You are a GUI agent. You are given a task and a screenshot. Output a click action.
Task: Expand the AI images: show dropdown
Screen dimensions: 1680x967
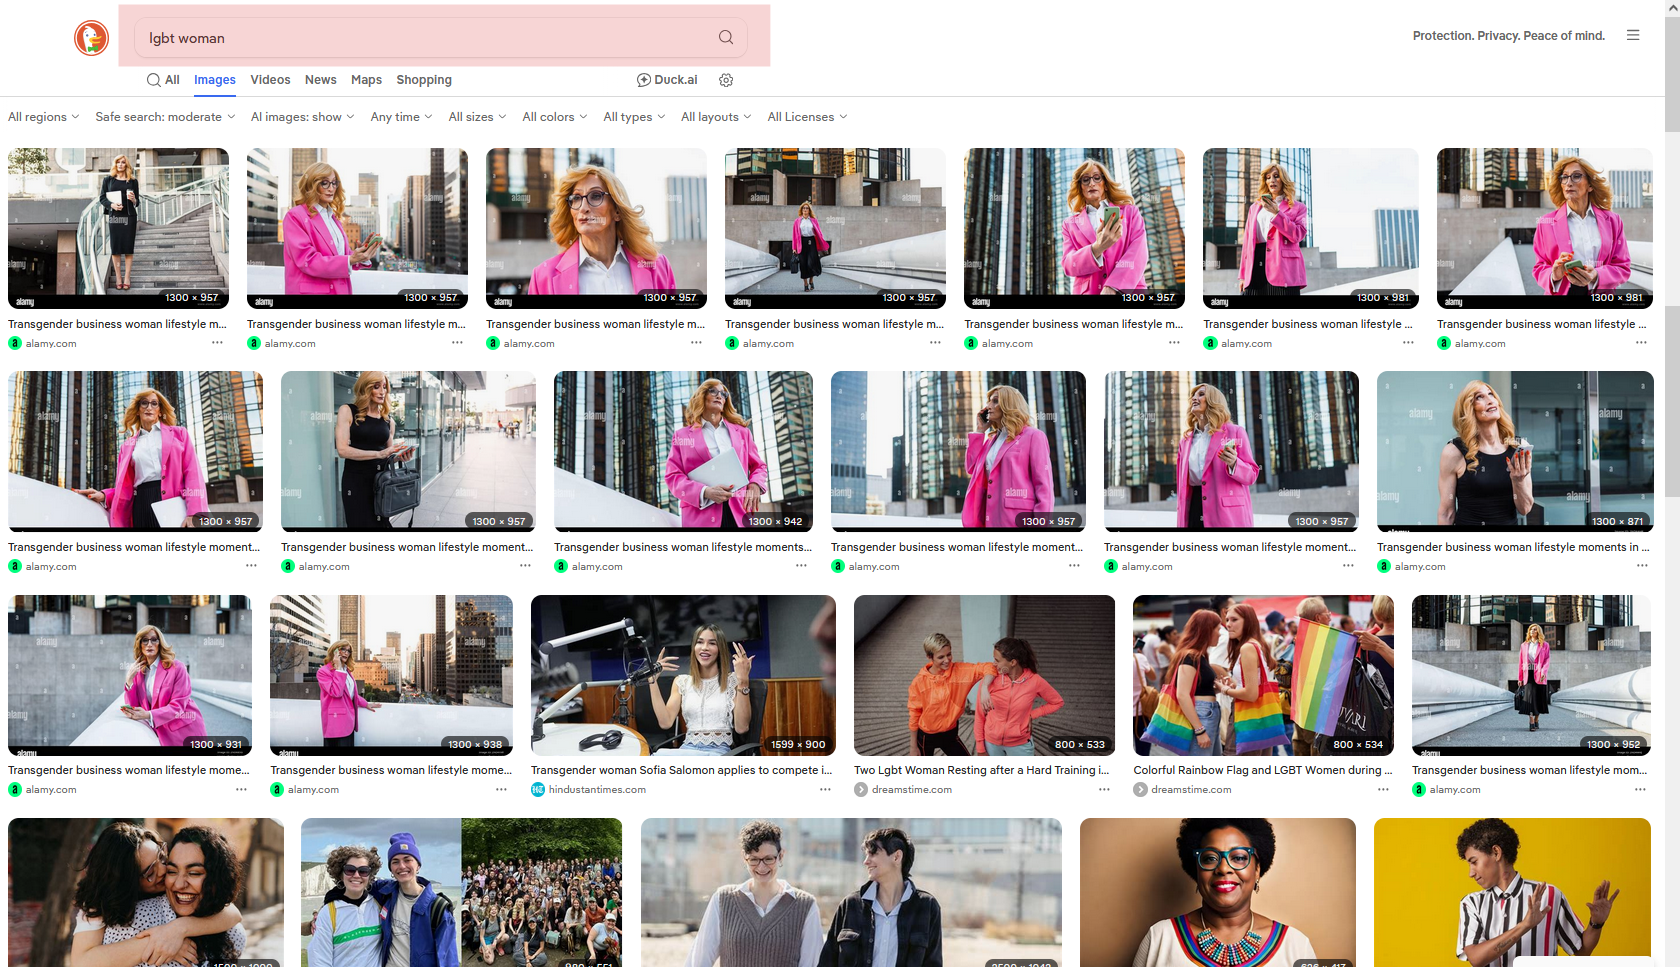pos(302,117)
